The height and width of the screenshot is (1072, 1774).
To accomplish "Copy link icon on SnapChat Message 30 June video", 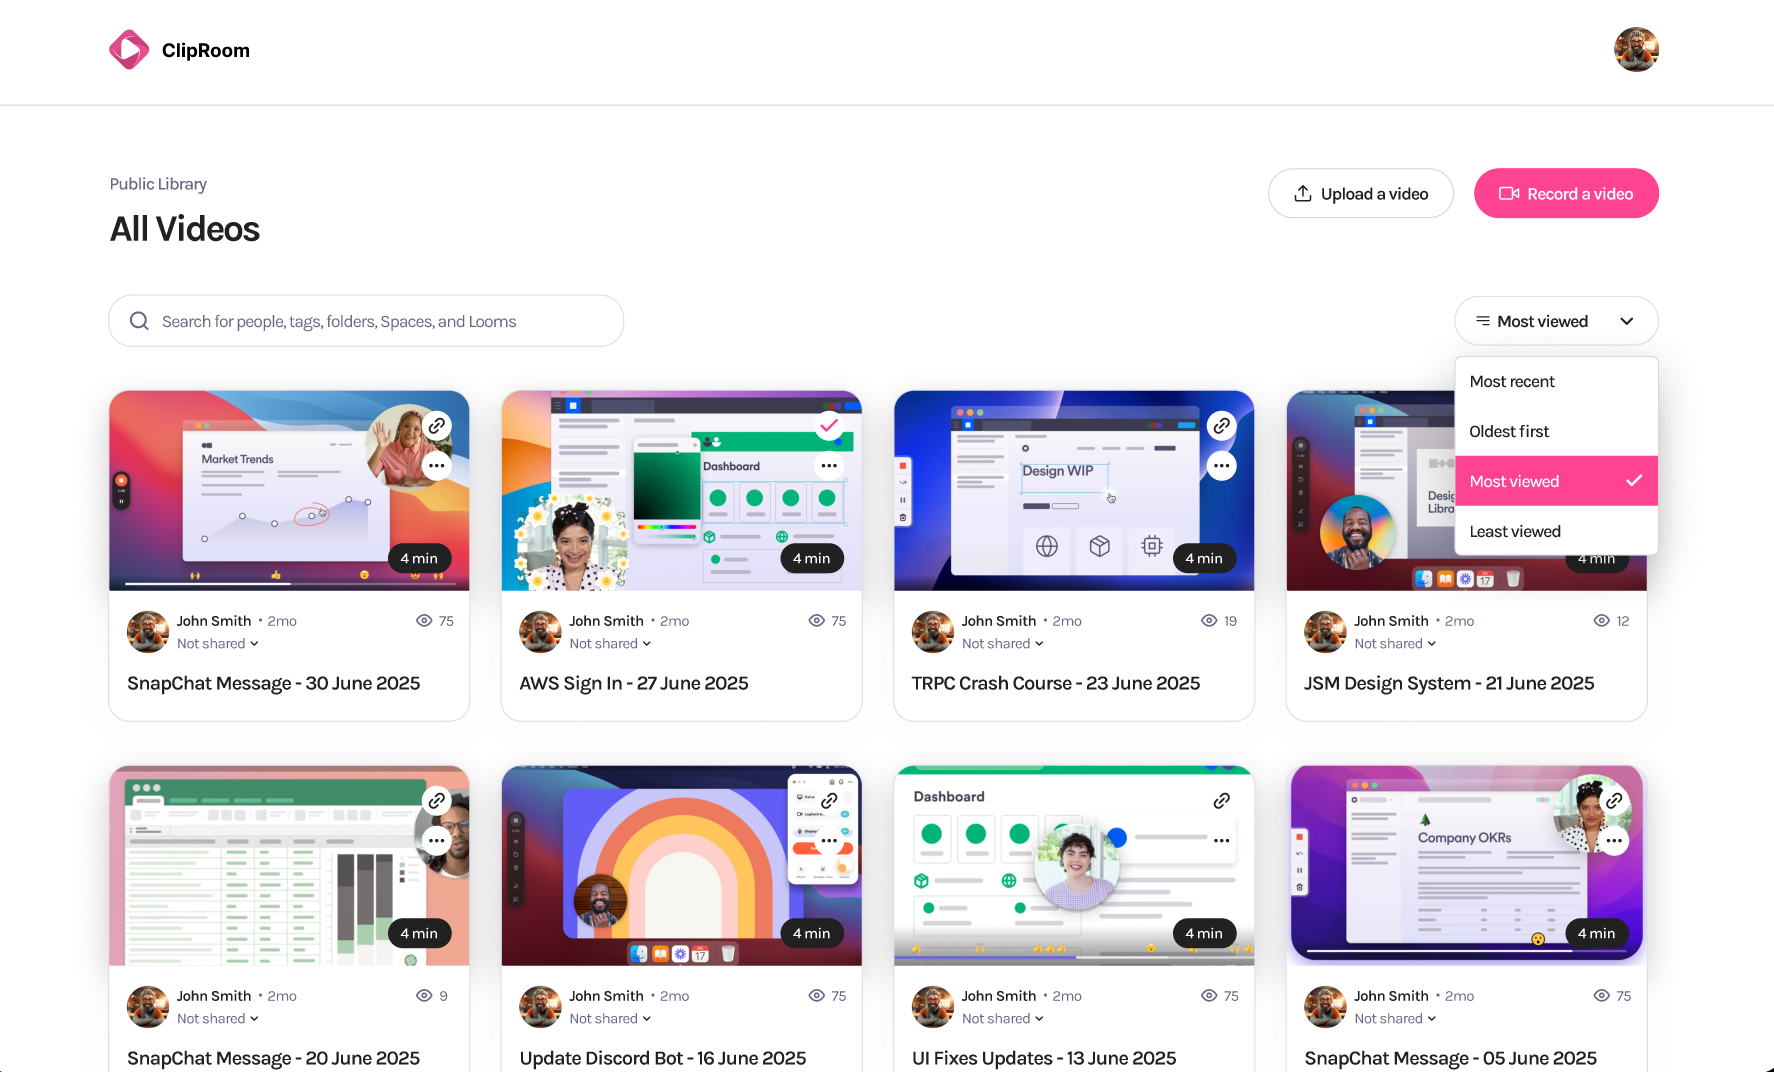I will 437,426.
